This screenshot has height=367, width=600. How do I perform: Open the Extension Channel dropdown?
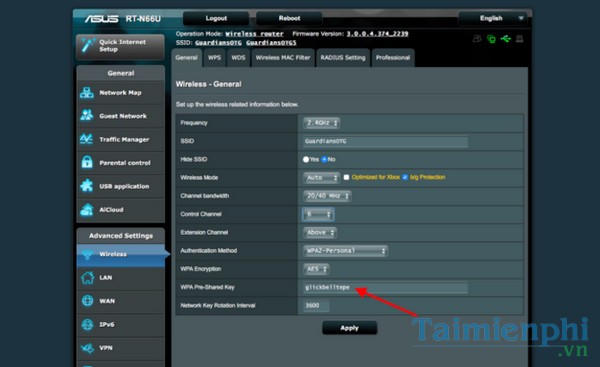click(x=320, y=232)
